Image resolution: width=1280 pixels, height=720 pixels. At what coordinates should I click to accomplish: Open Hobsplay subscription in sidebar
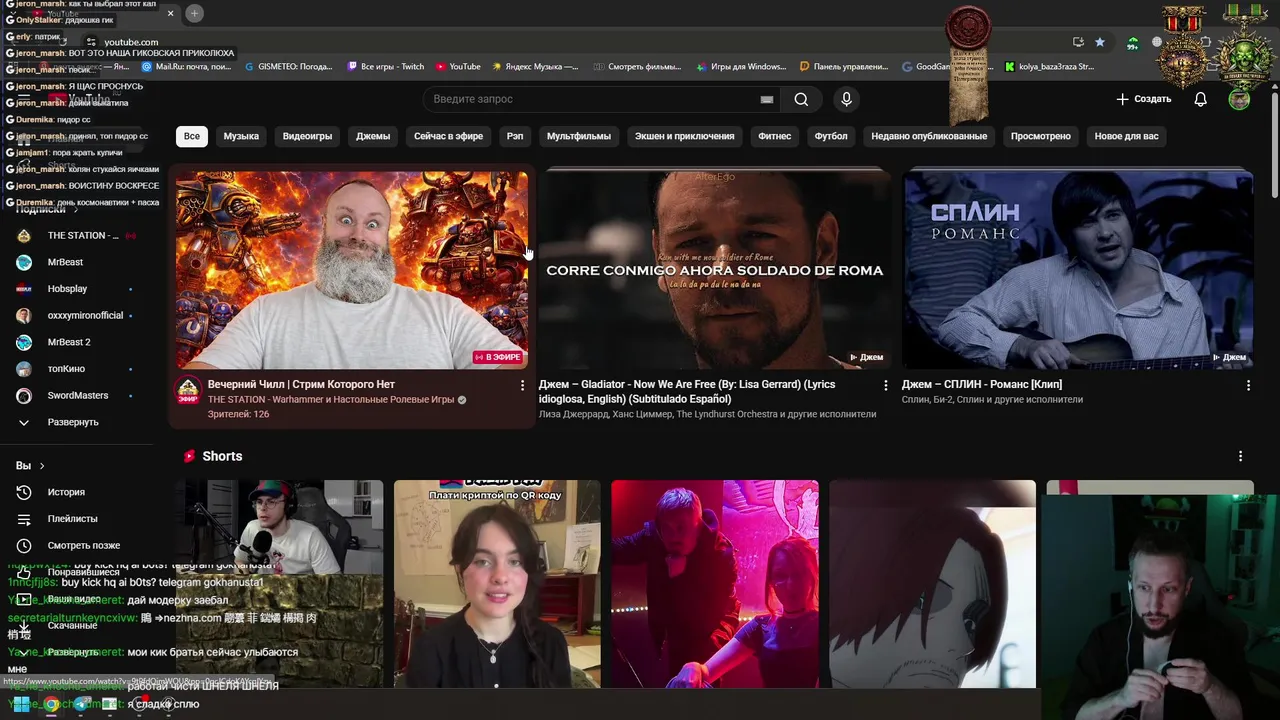77,289
